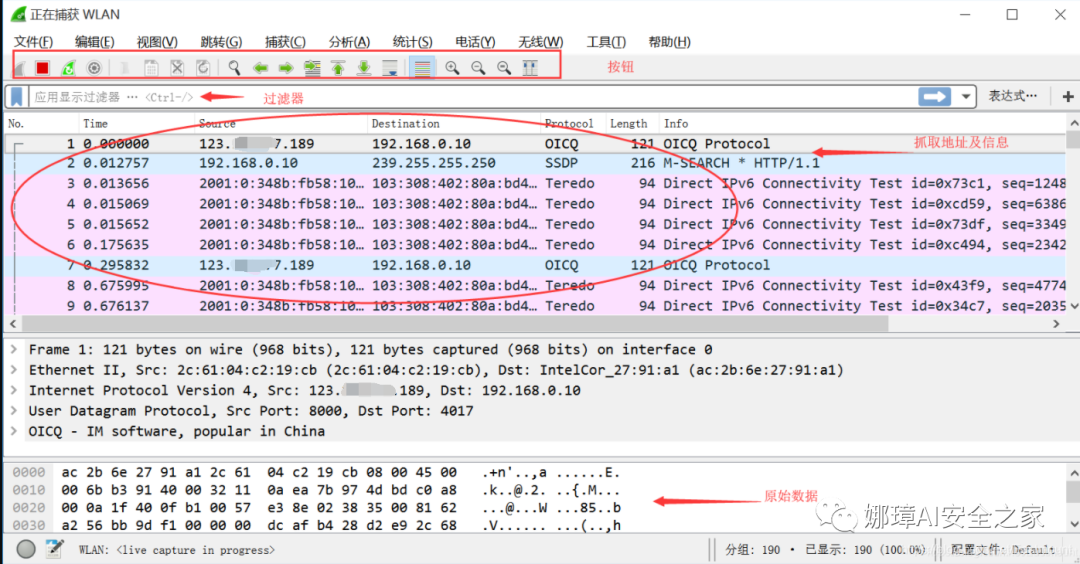Reload the capture file
Viewport: 1080px width, 564px height.
202,67
